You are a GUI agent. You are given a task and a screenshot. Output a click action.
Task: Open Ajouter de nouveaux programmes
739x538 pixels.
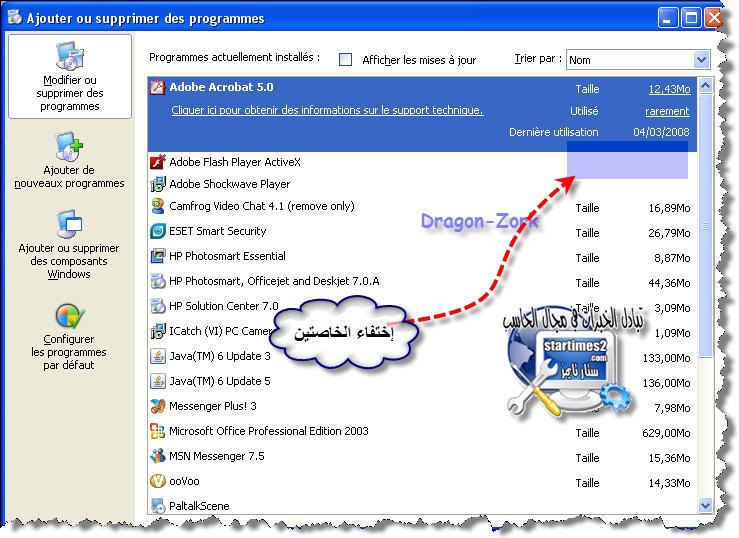pyautogui.click(x=69, y=160)
